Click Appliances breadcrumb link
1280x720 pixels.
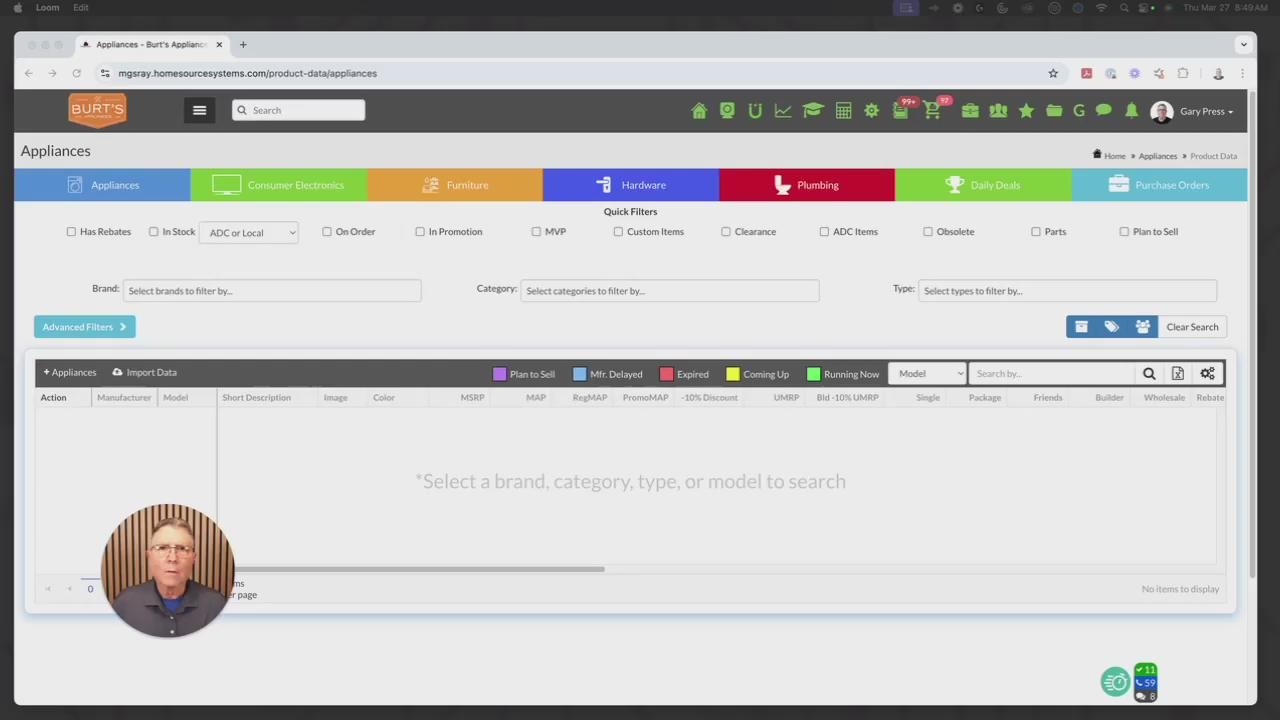tap(1158, 156)
